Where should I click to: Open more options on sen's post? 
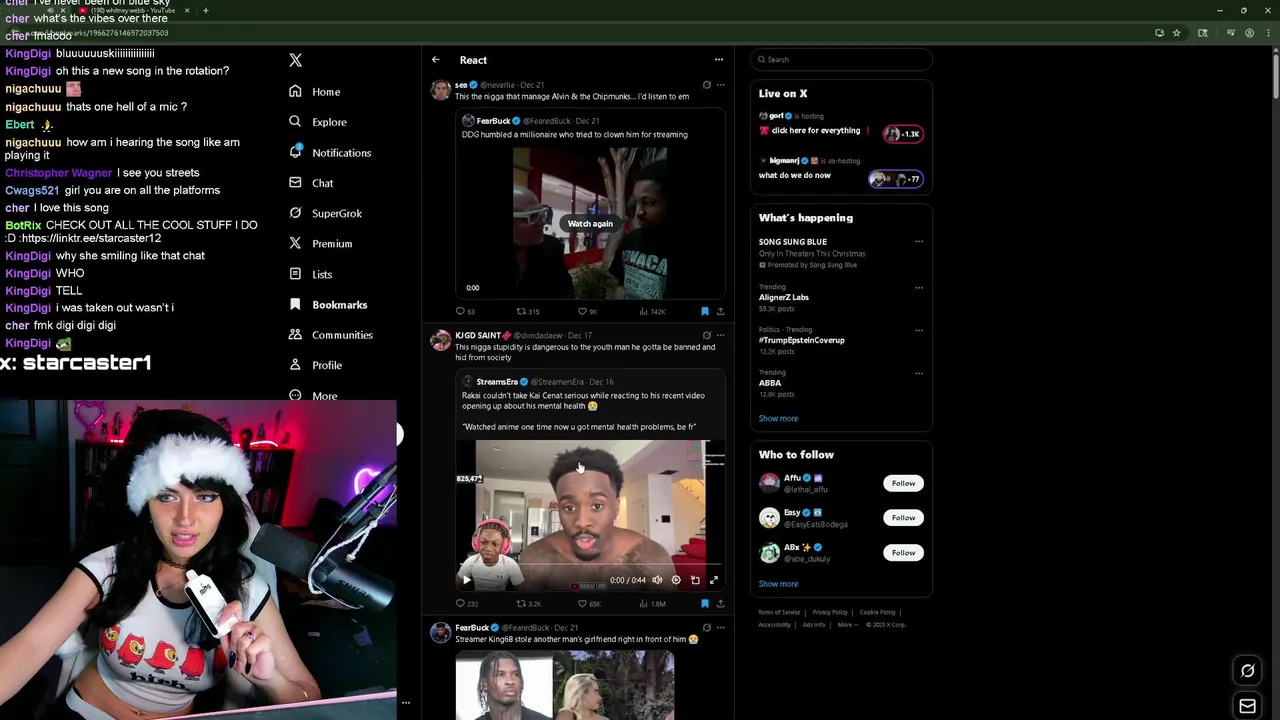tap(720, 85)
